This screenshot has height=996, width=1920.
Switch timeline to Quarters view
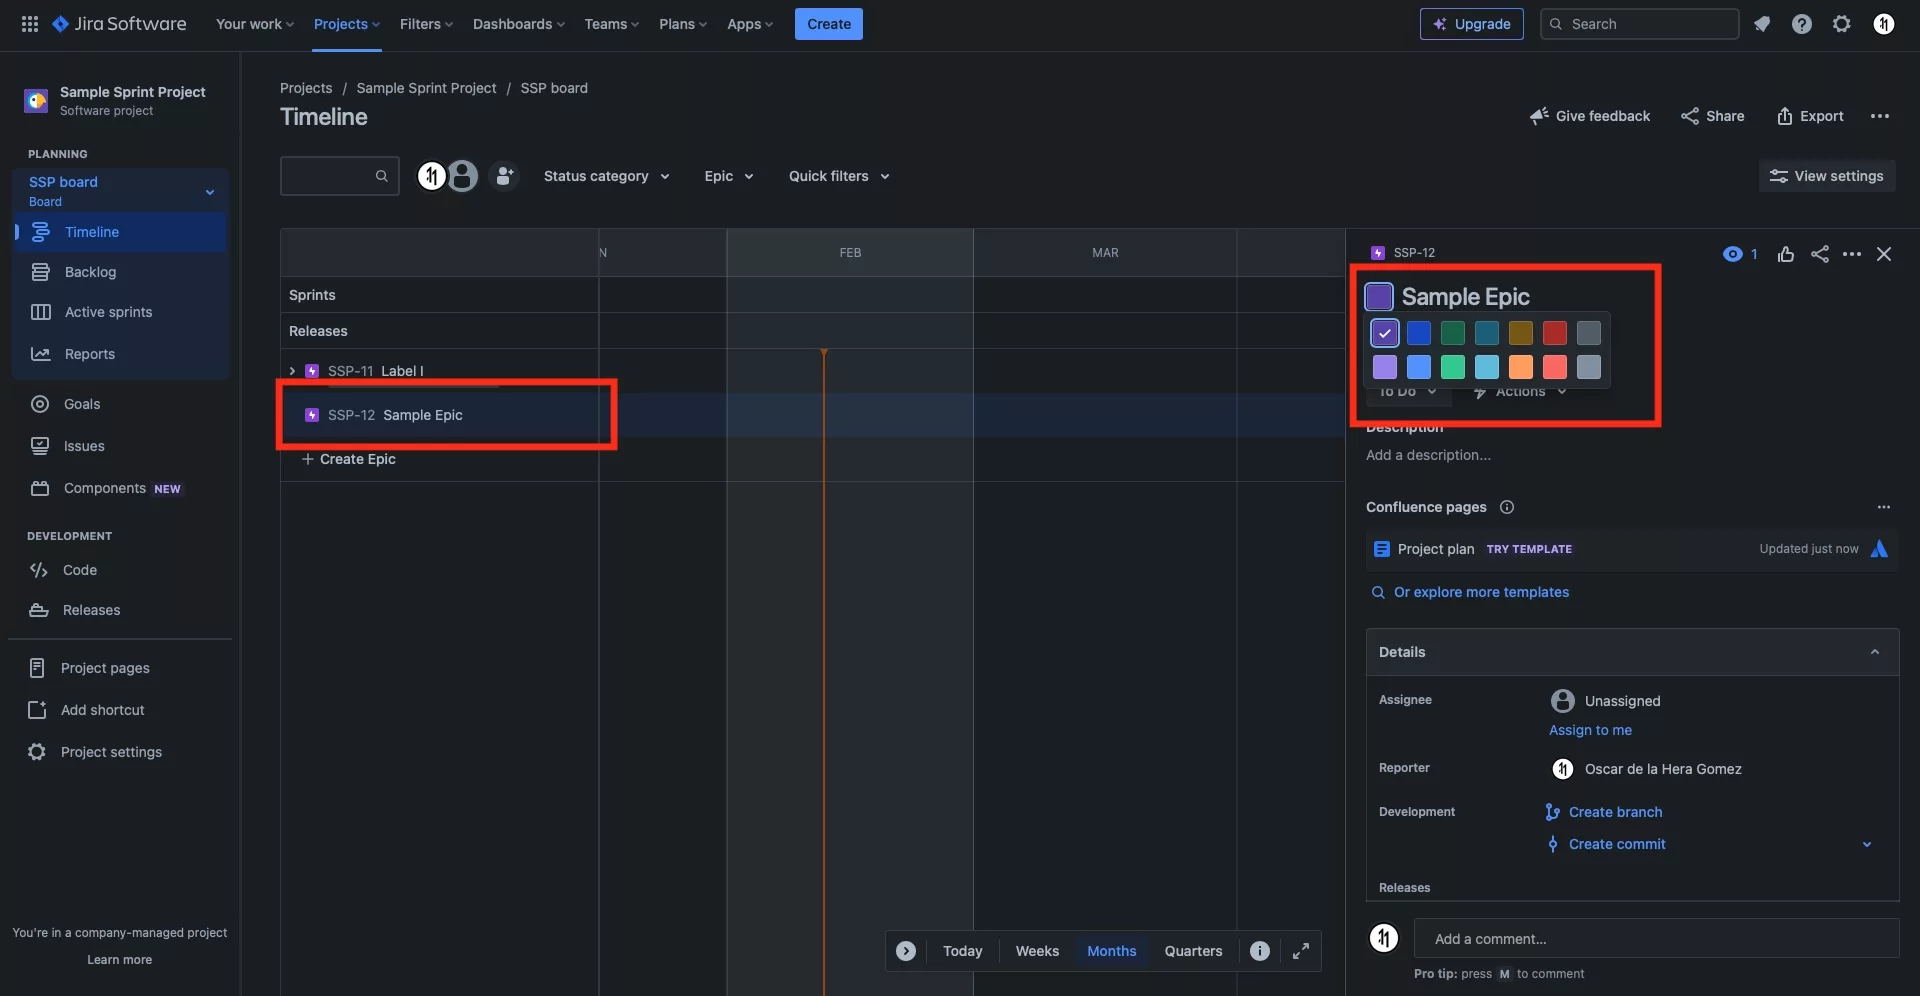pyautogui.click(x=1193, y=951)
